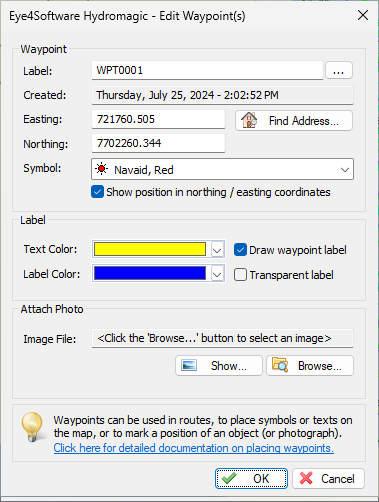Viewport: 379px width, 502px height.
Task: Click the red Navaid symbol icon
Action: click(101, 169)
